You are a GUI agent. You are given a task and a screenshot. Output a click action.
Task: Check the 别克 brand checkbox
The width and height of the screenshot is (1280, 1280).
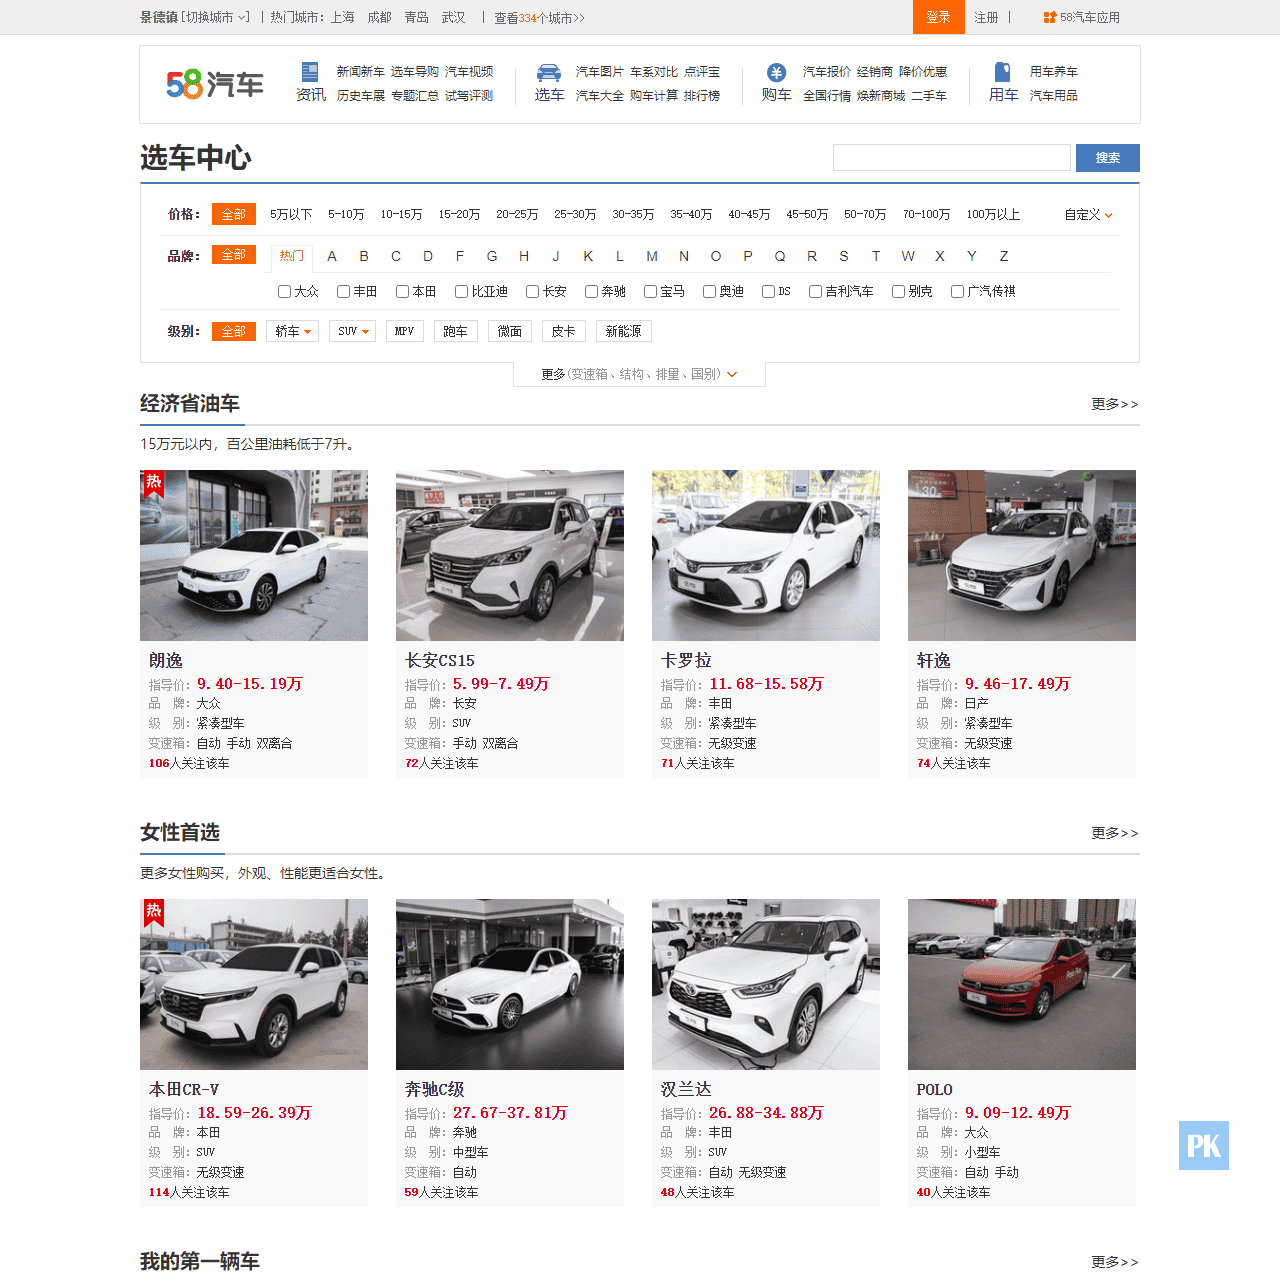tap(898, 291)
